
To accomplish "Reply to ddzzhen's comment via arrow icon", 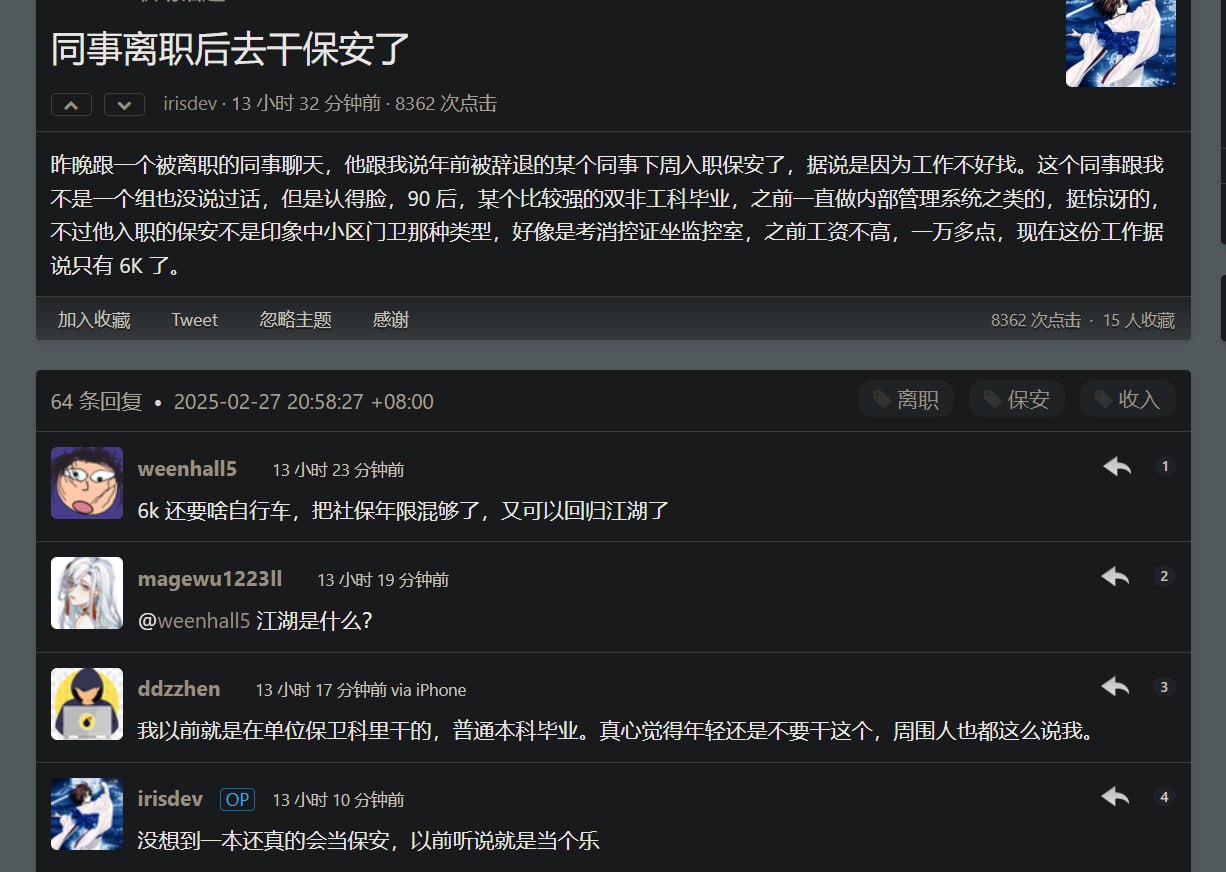I will click(x=1115, y=686).
